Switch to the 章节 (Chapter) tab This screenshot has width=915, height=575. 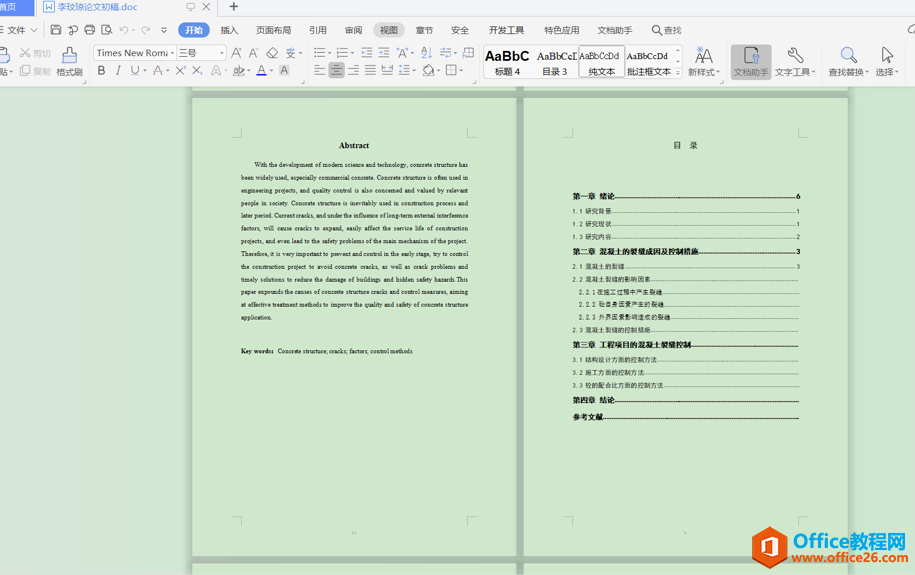[x=424, y=30]
